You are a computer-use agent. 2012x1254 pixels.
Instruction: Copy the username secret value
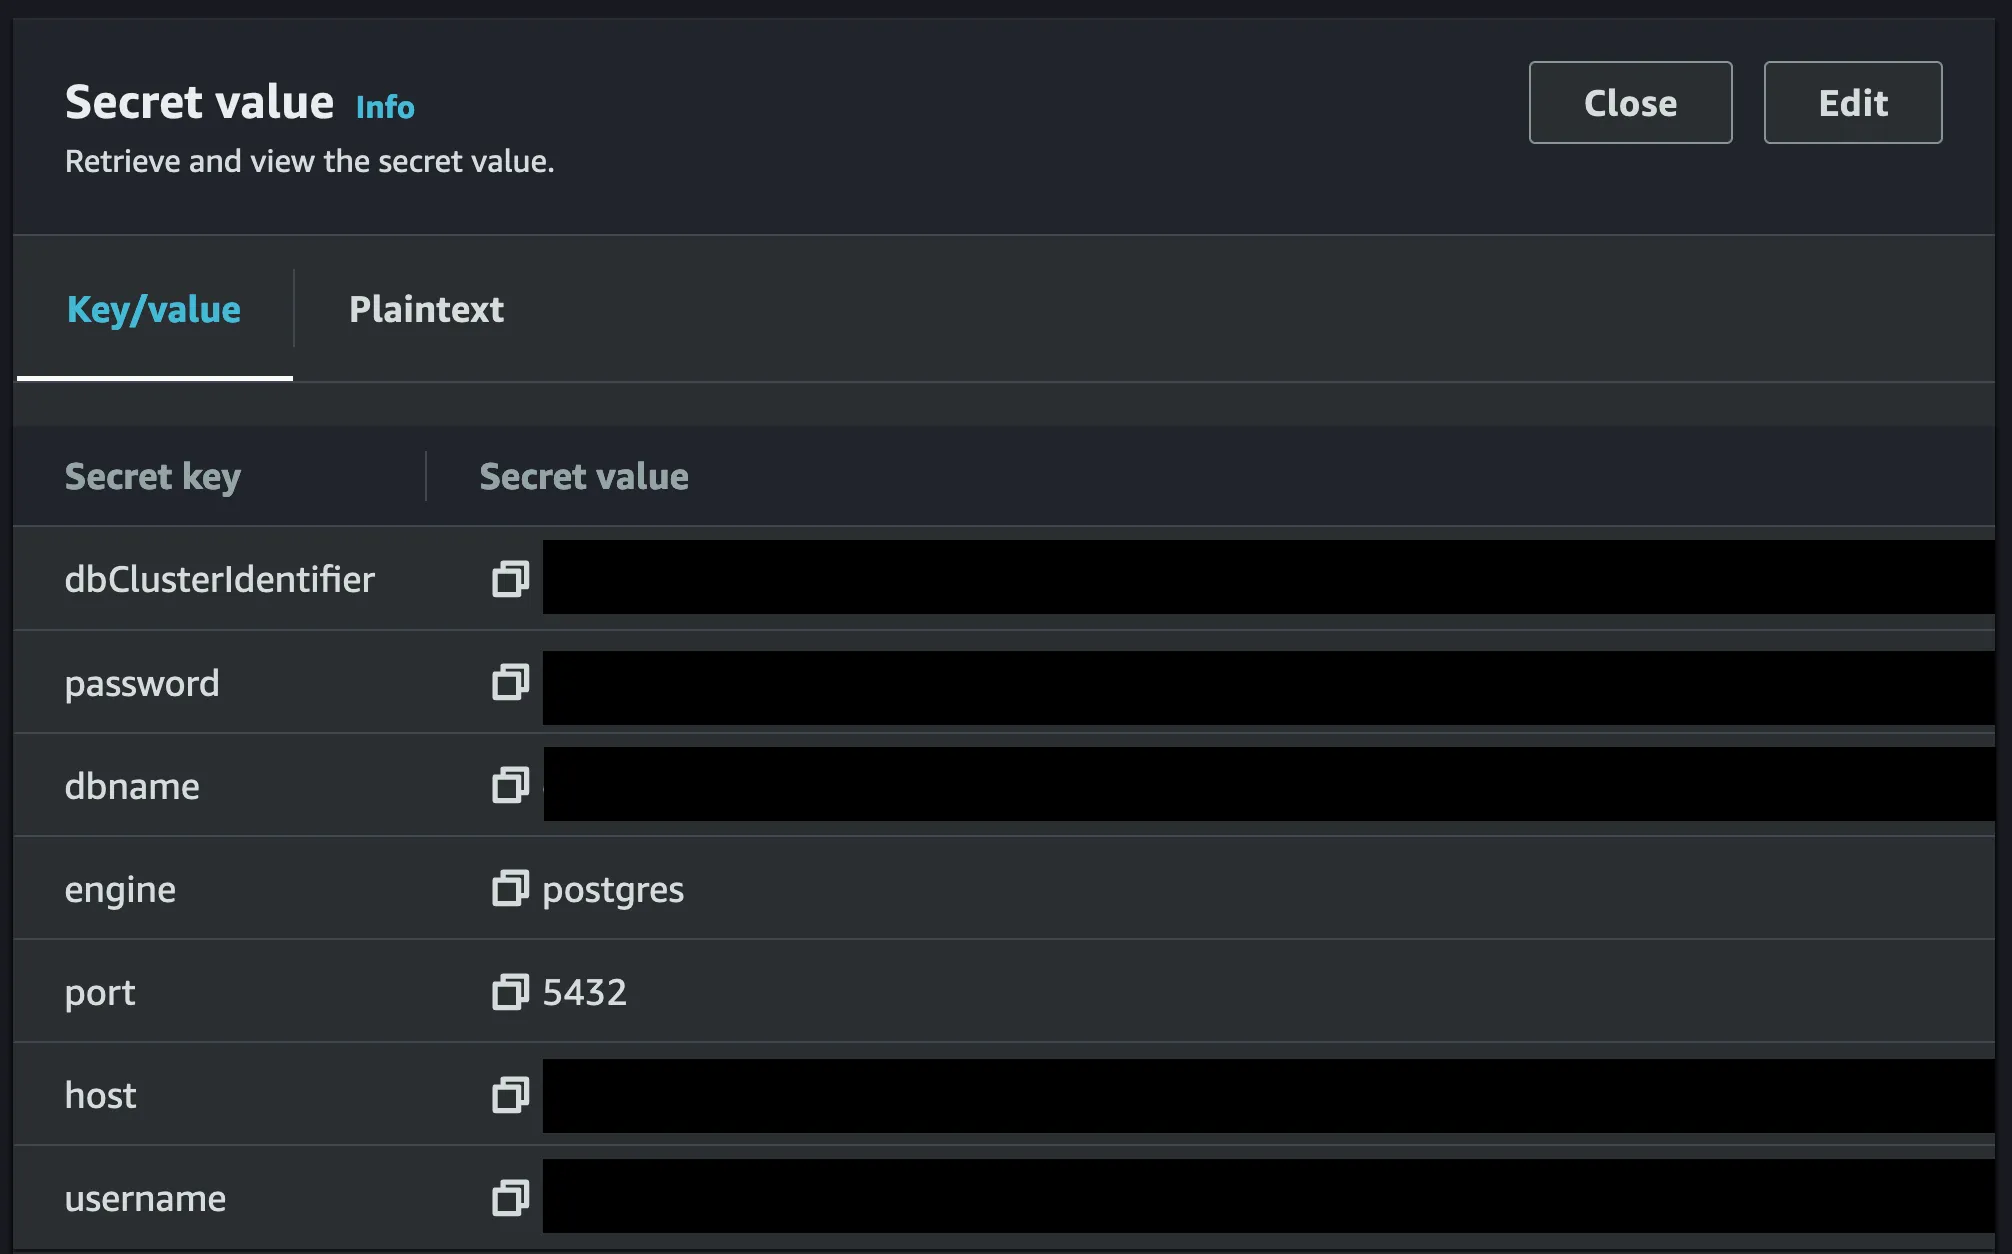[510, 1198]
